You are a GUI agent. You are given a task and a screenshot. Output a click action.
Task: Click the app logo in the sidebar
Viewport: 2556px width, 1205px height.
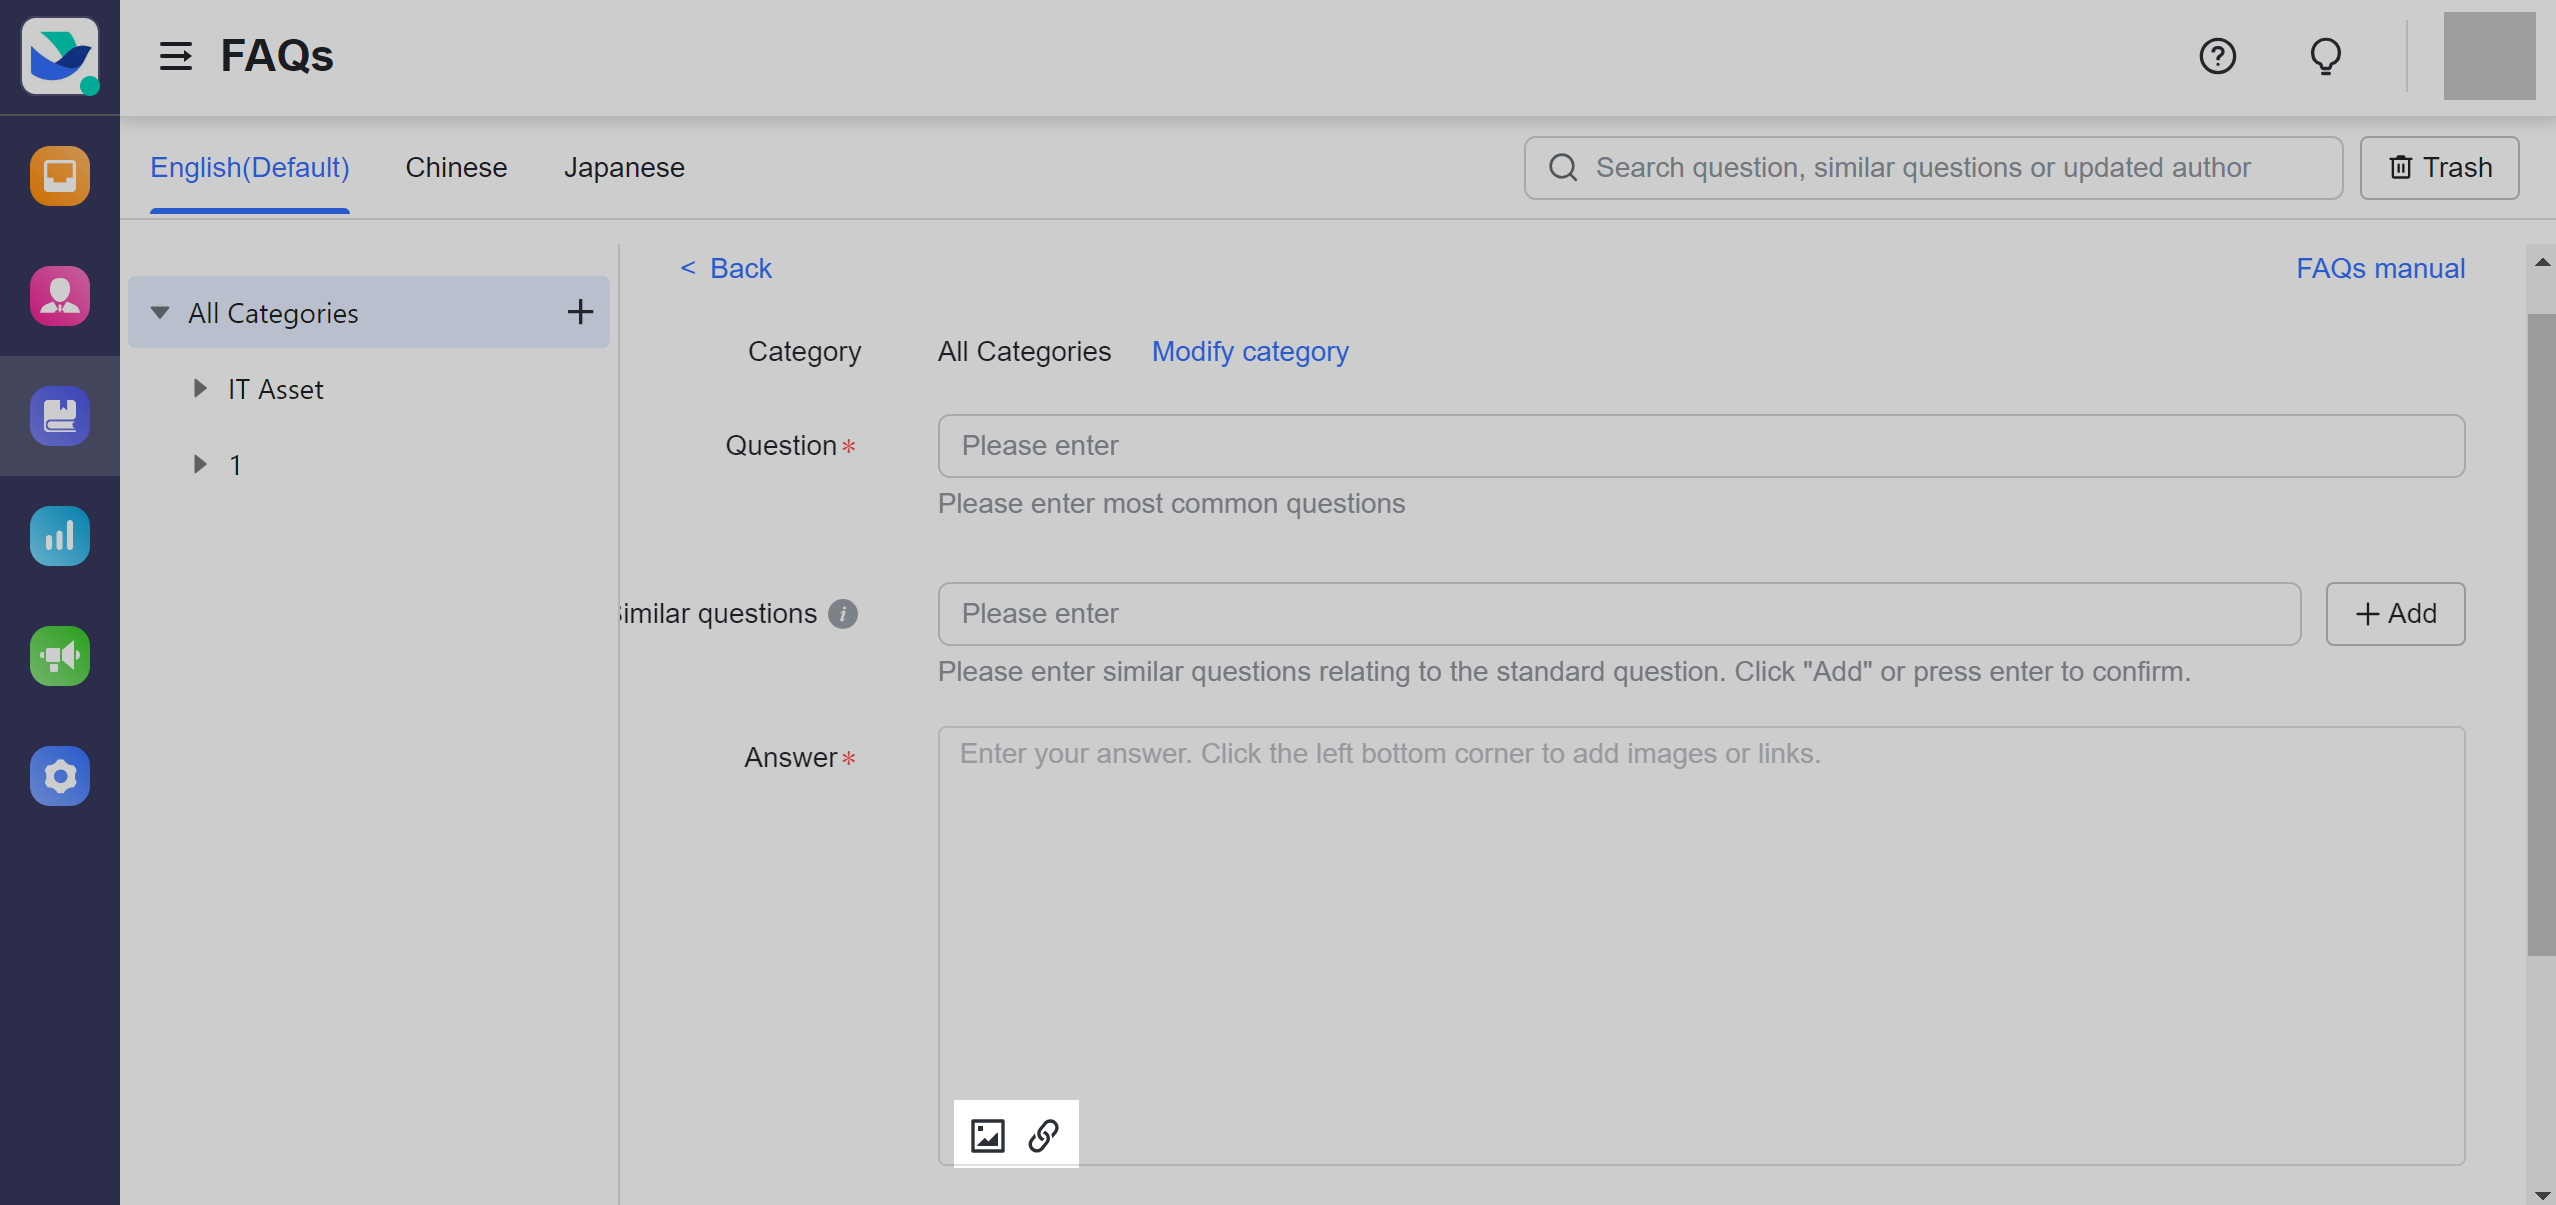pyautogui.click(x=60, y=56)
